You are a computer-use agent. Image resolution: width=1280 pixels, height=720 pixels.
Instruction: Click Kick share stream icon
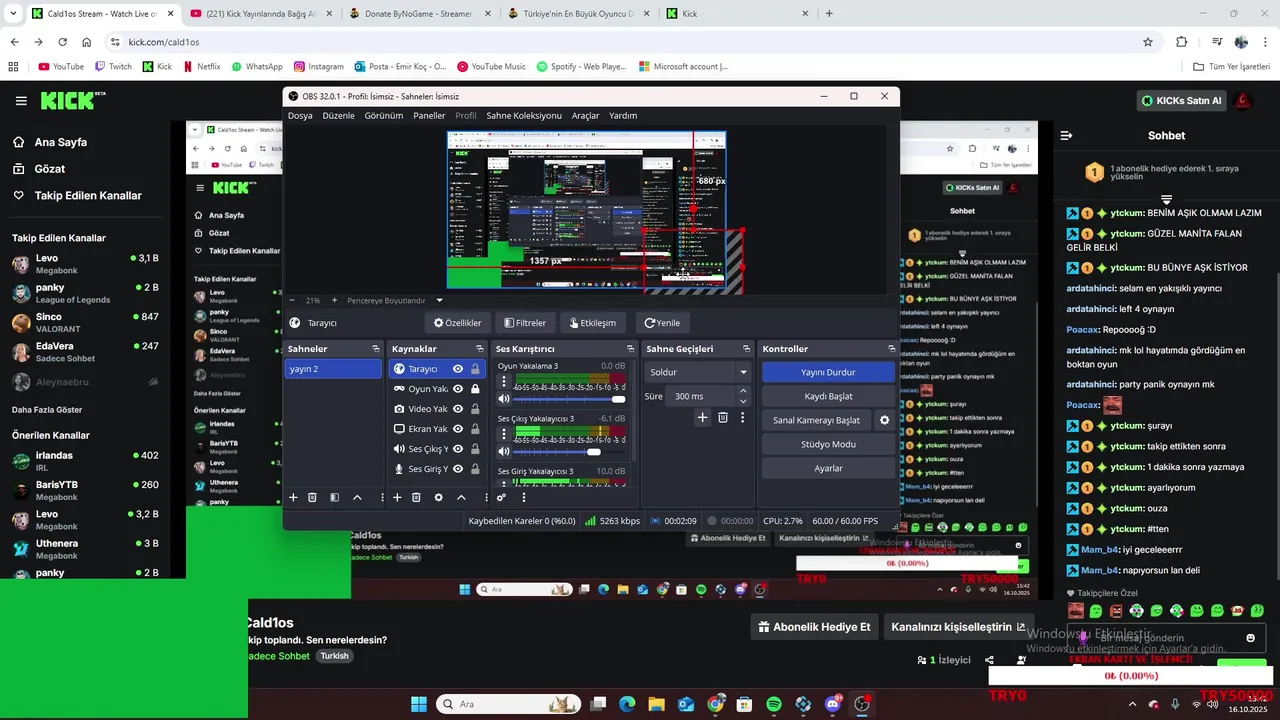coord(989,660)
